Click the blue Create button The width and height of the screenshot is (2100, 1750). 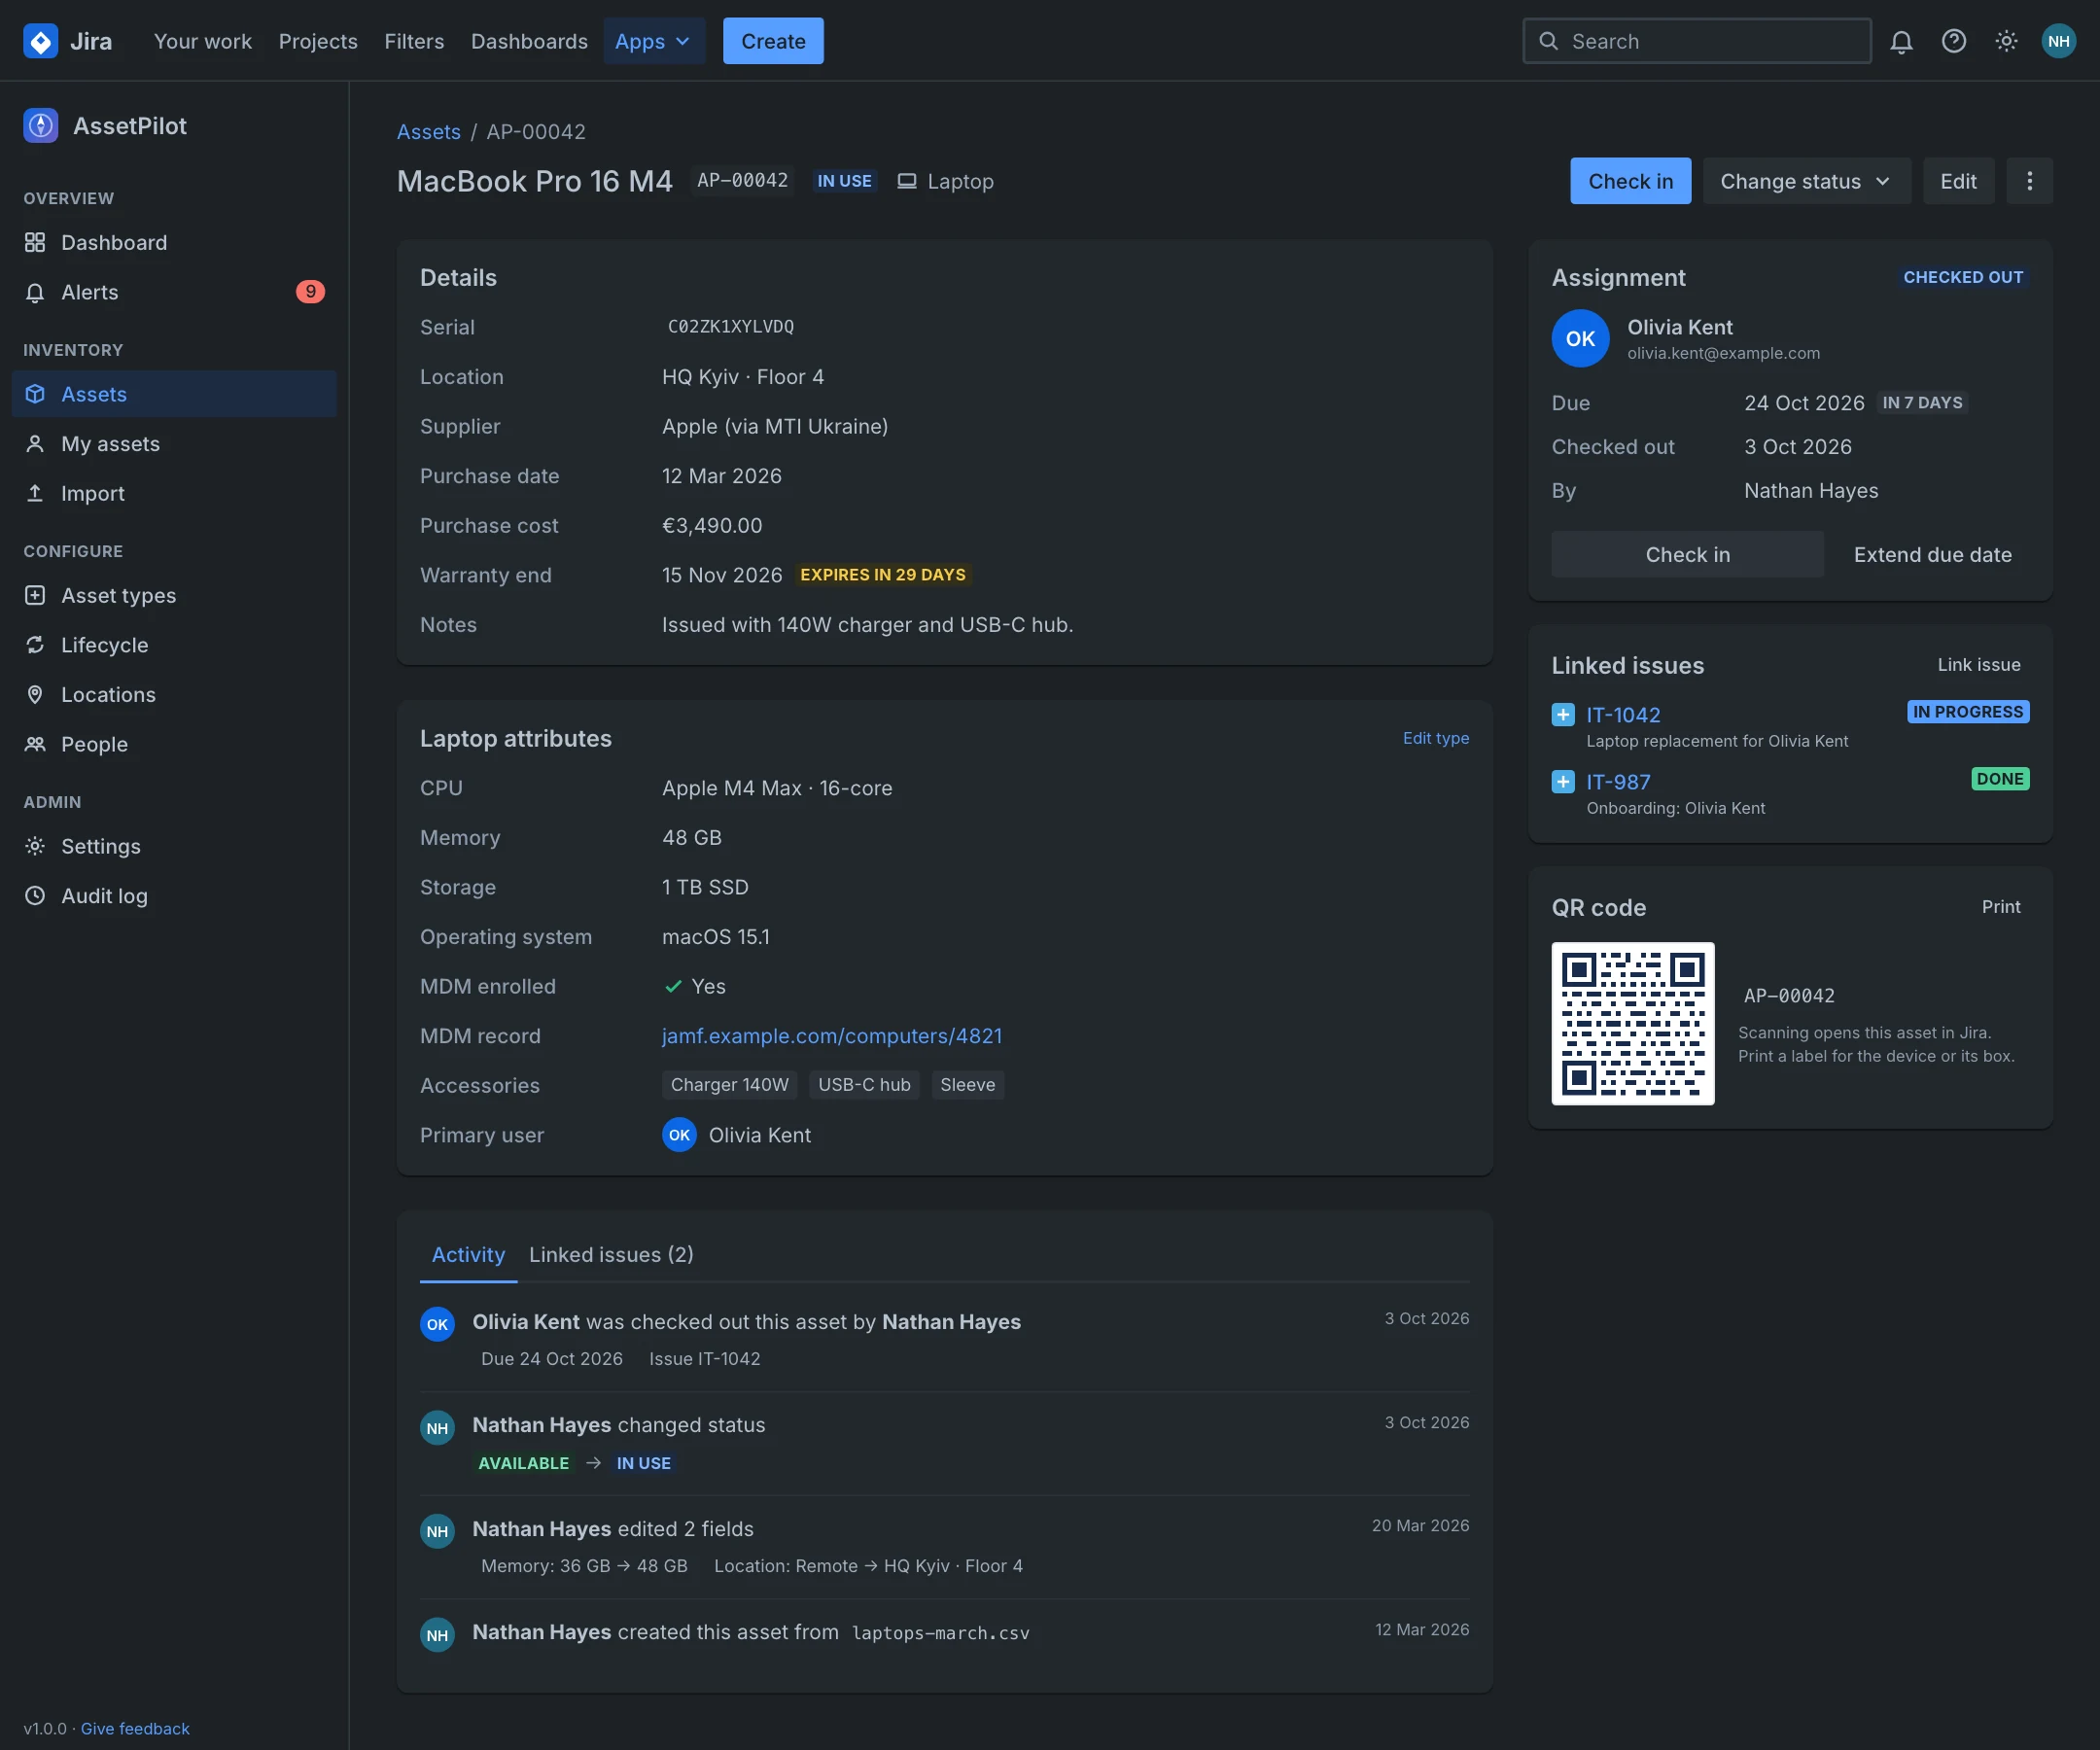tap(773, 41)
